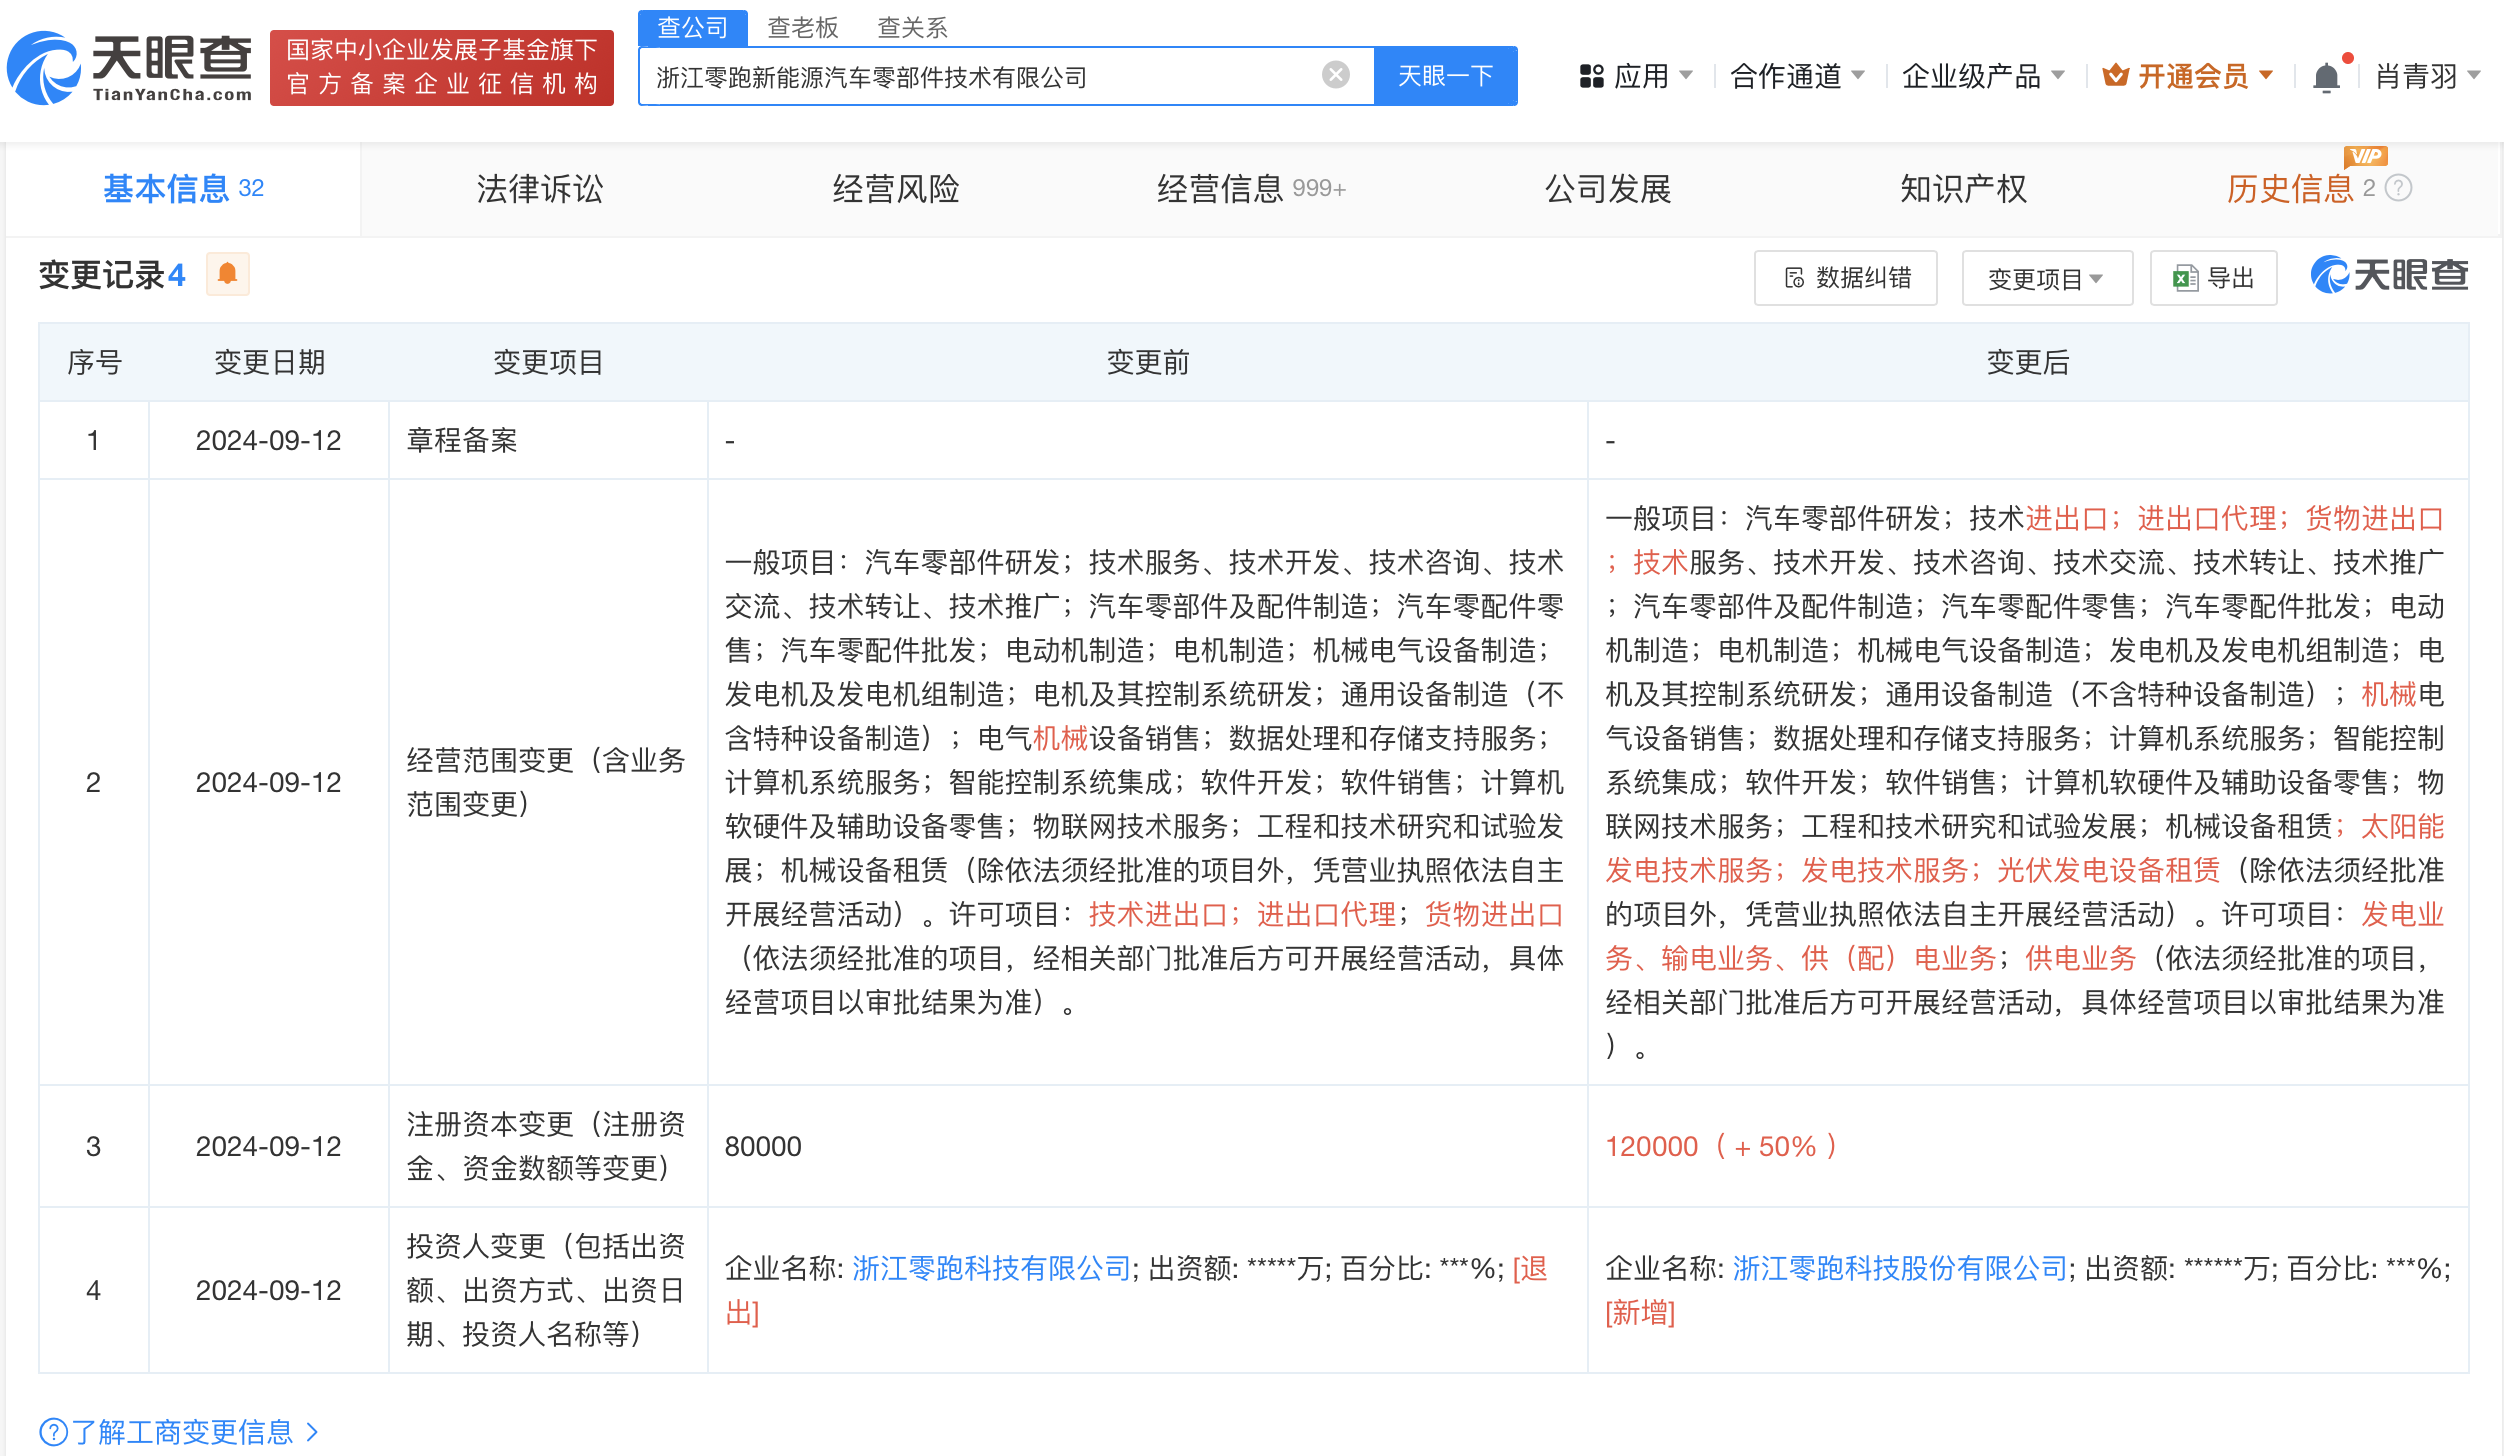This screenshot has height=1456, width=2504.
Task: Click the crown icon beside 开通会员
Action: coord(2115,75)
